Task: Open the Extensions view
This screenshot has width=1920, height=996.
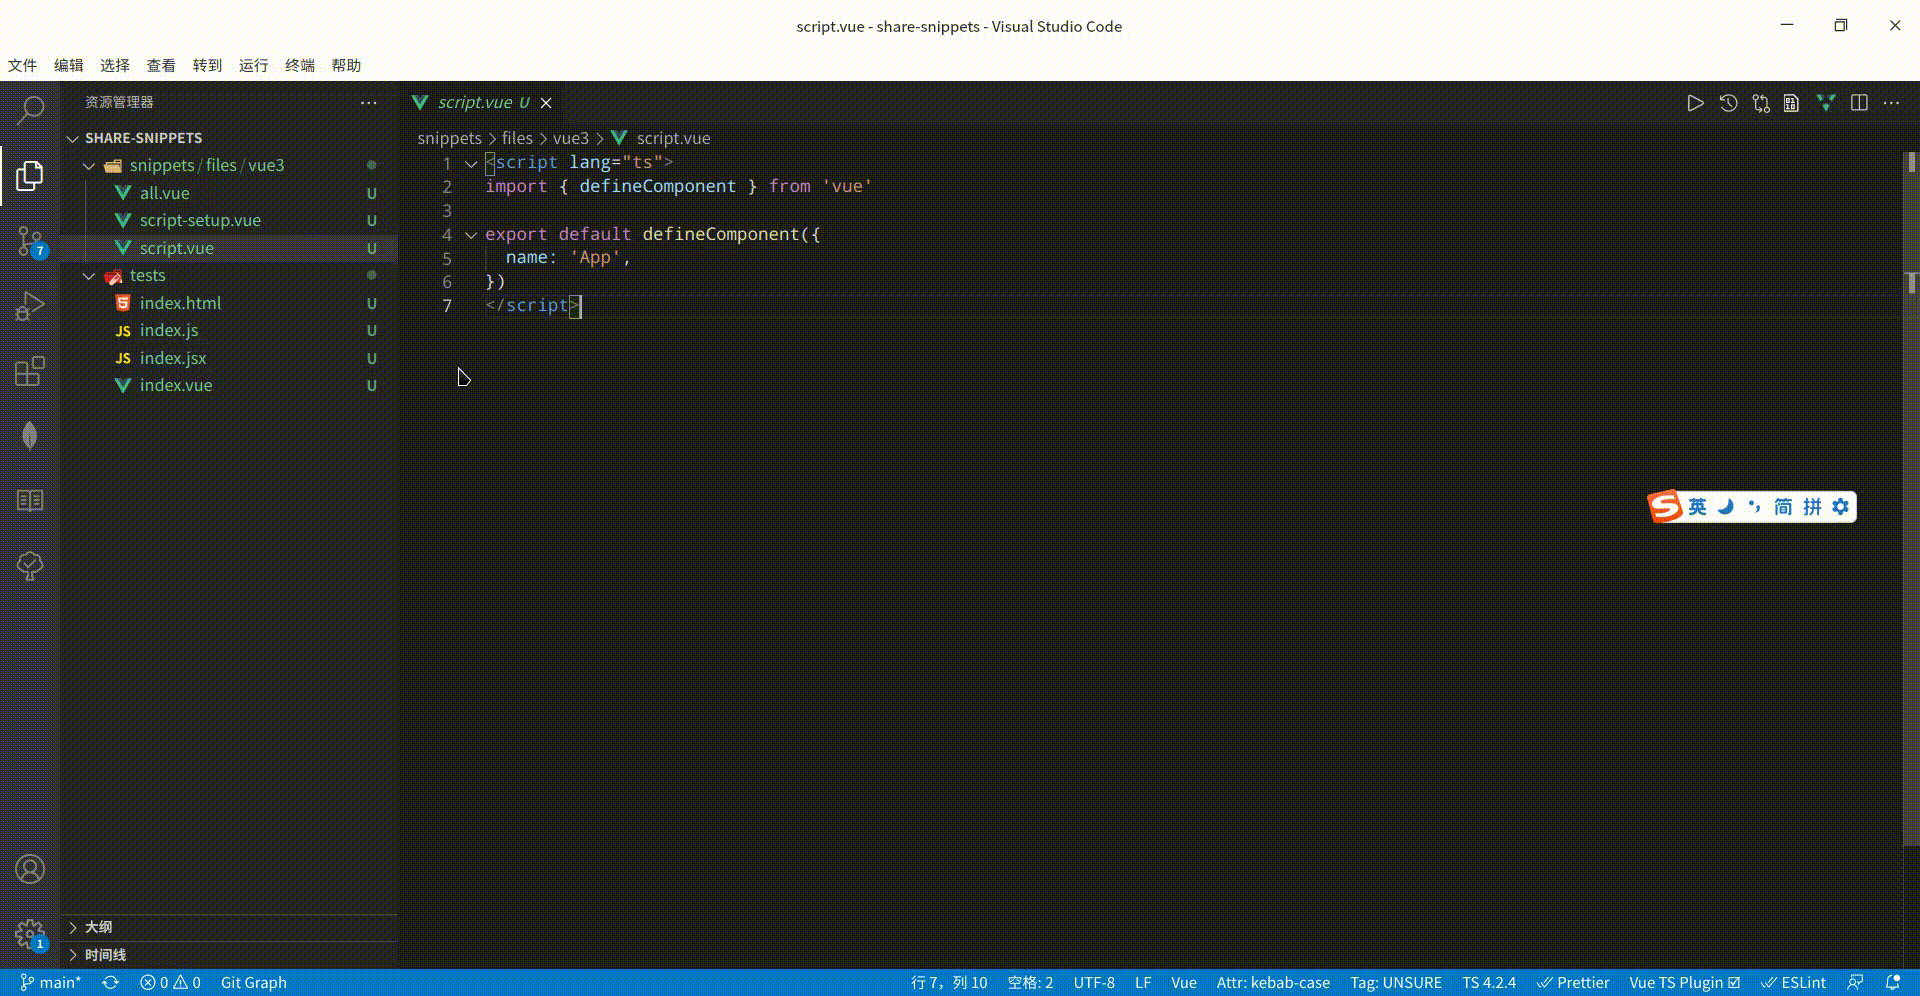Action: click(30, 371)
